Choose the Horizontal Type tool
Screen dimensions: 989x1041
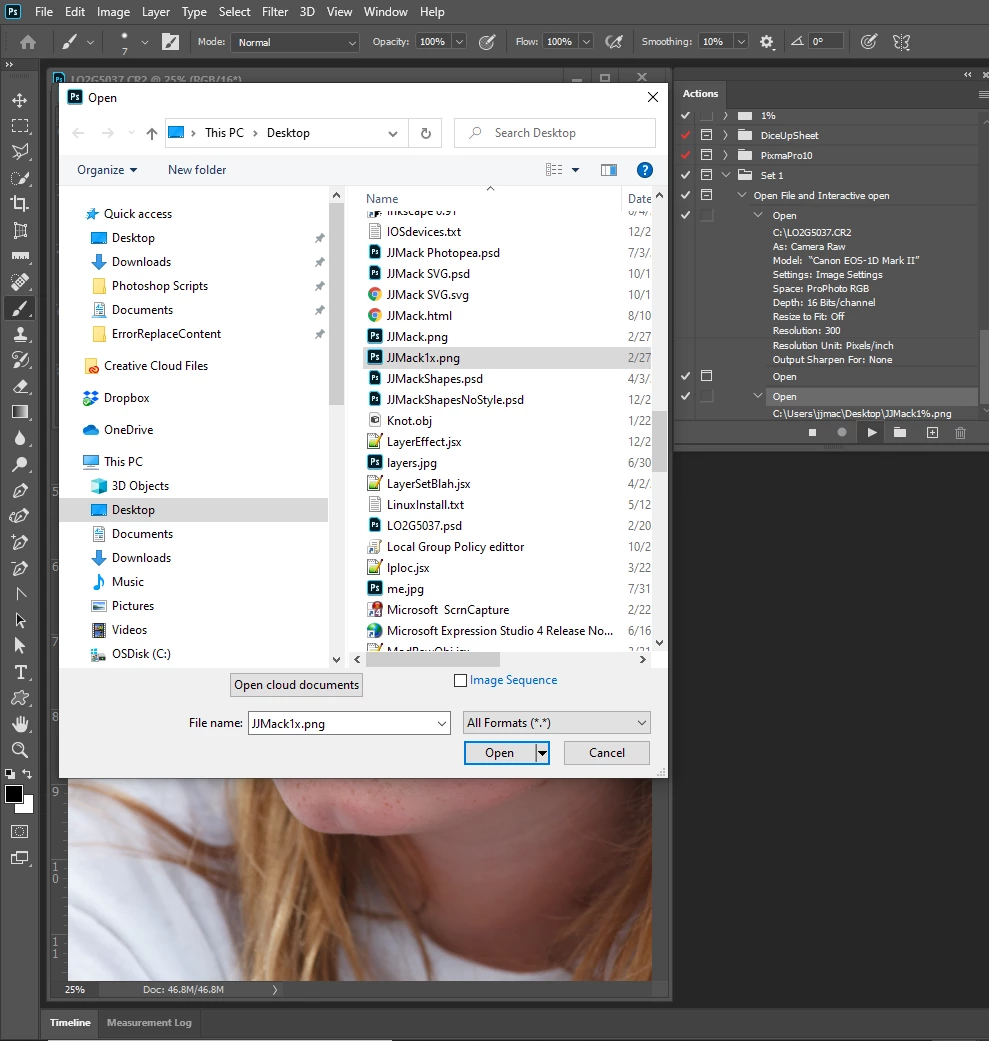[20, 673]
